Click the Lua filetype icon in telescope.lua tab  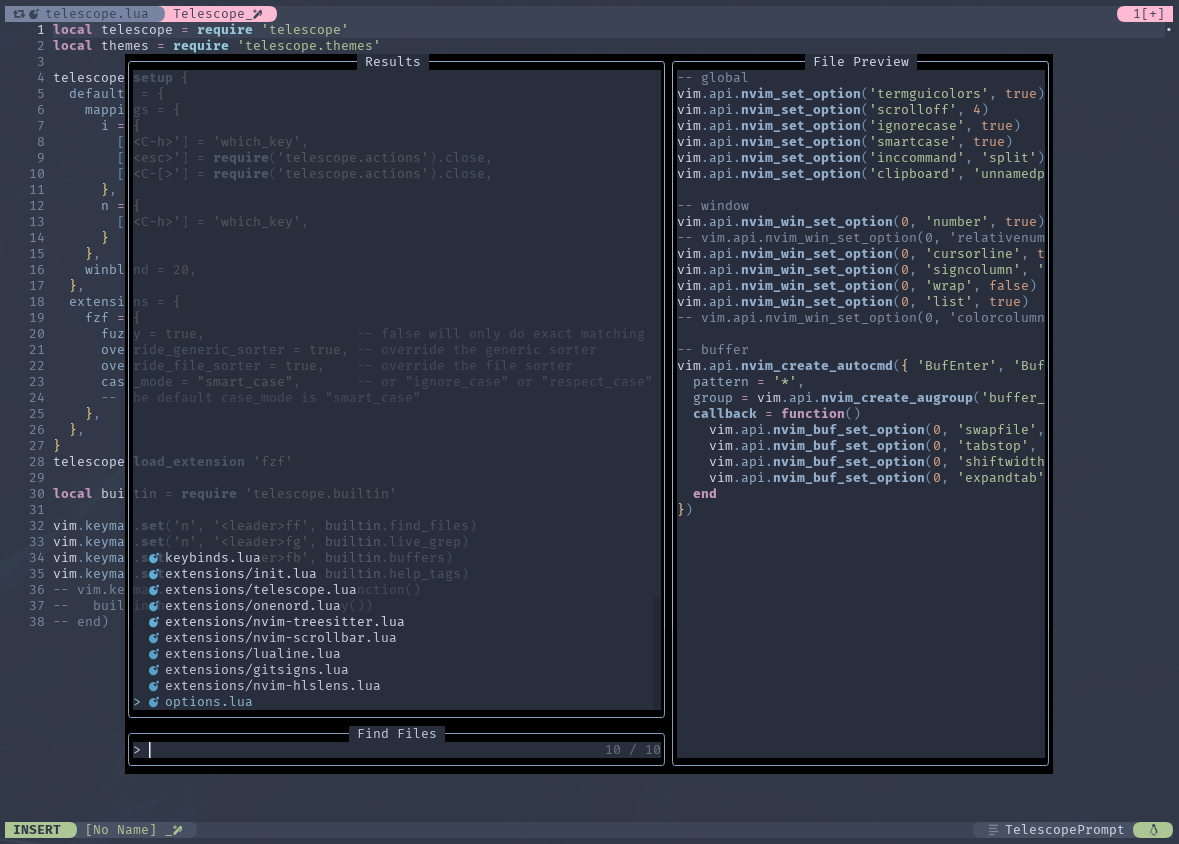coord(34,14)
